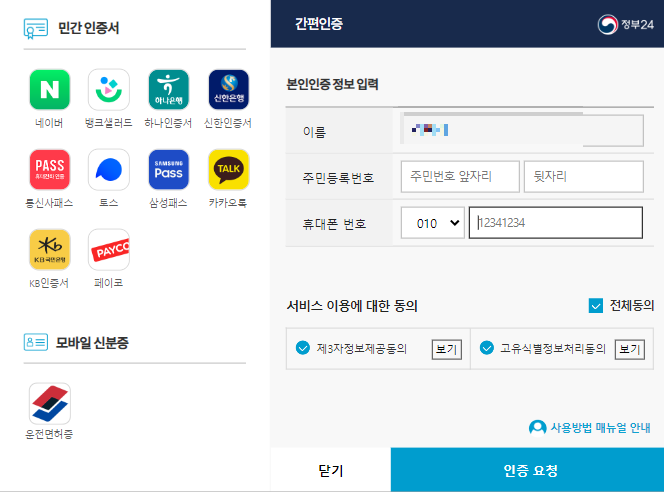Image resolution: width=664 pixels, height=492 pixels.
Task: Select Hana Bank certificate (하나인증서)
Action: tap(169, 90)
